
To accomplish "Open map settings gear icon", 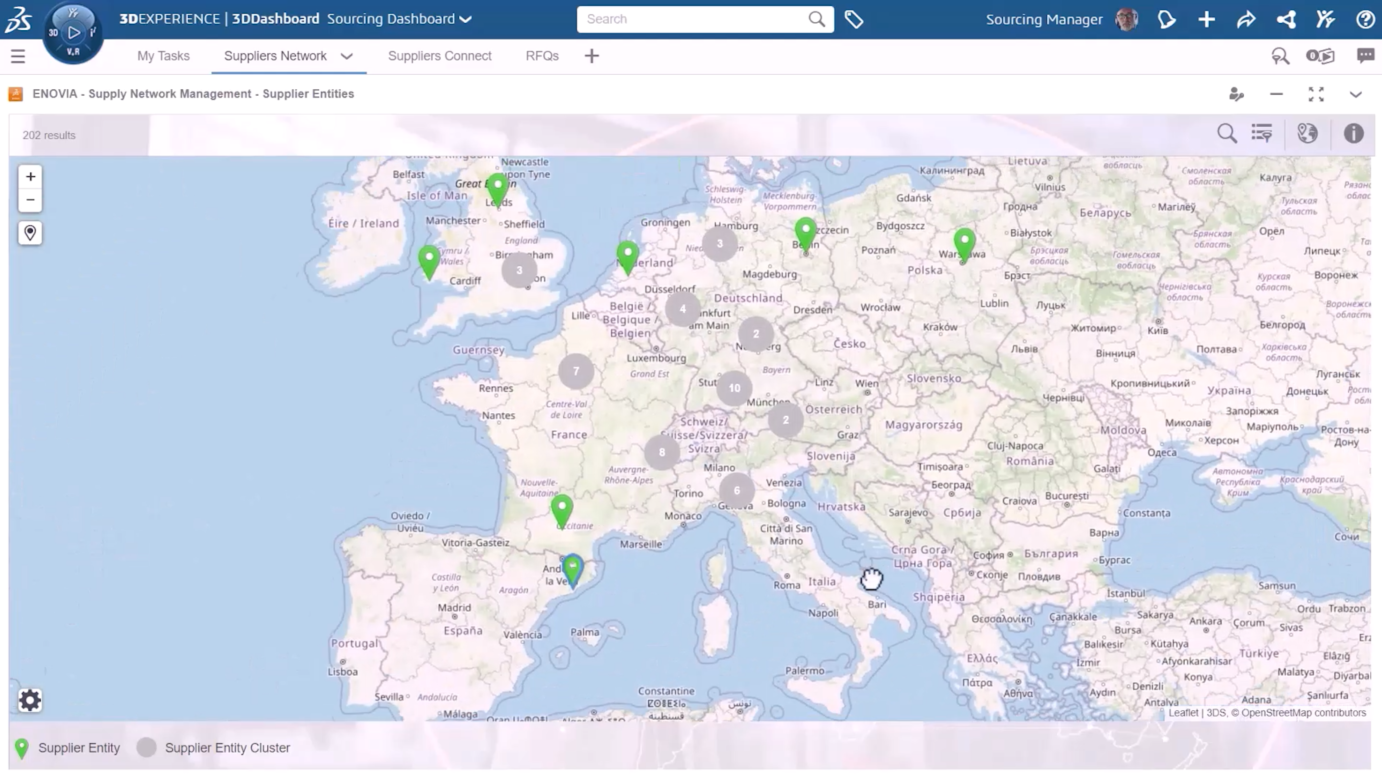I will coord(30,700).
